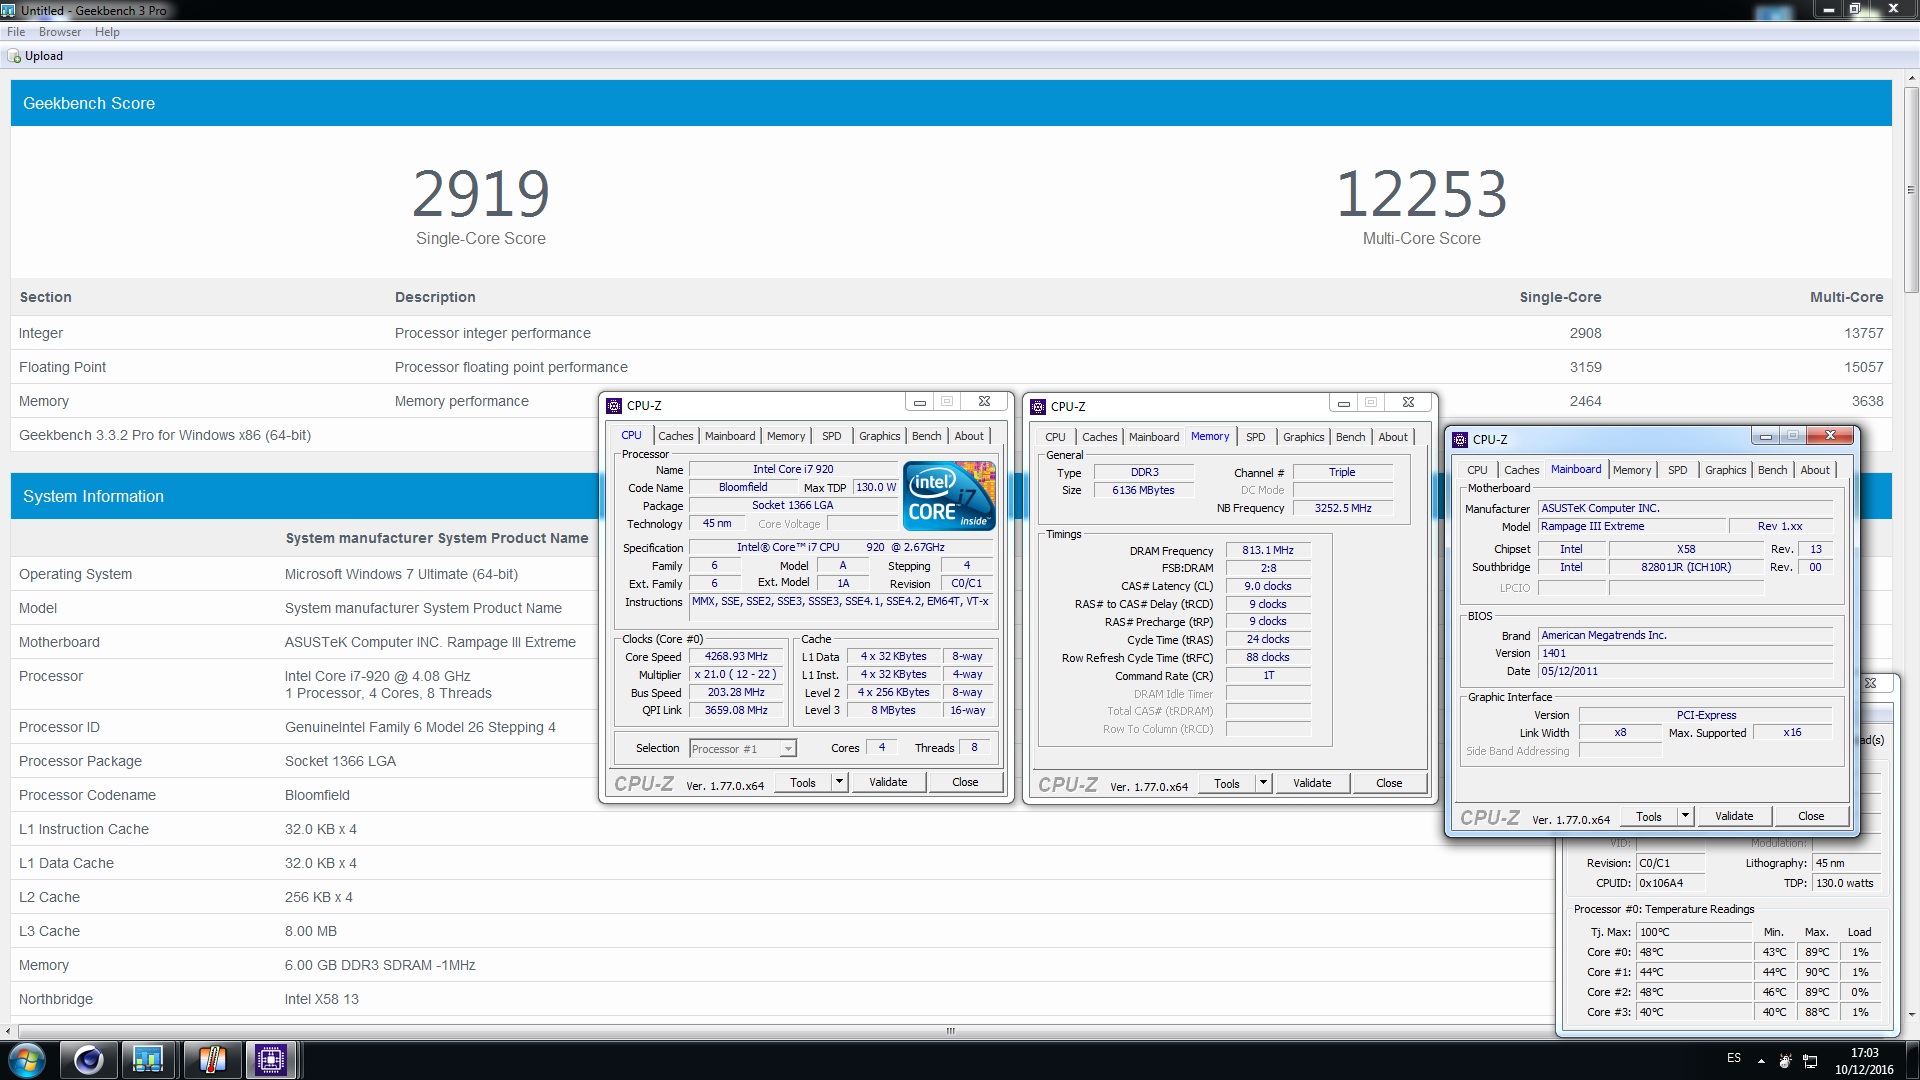Click the Intel Core i7 inside logo
The width and height of the screenshot is (1920, 1080).
pos(949,496)
